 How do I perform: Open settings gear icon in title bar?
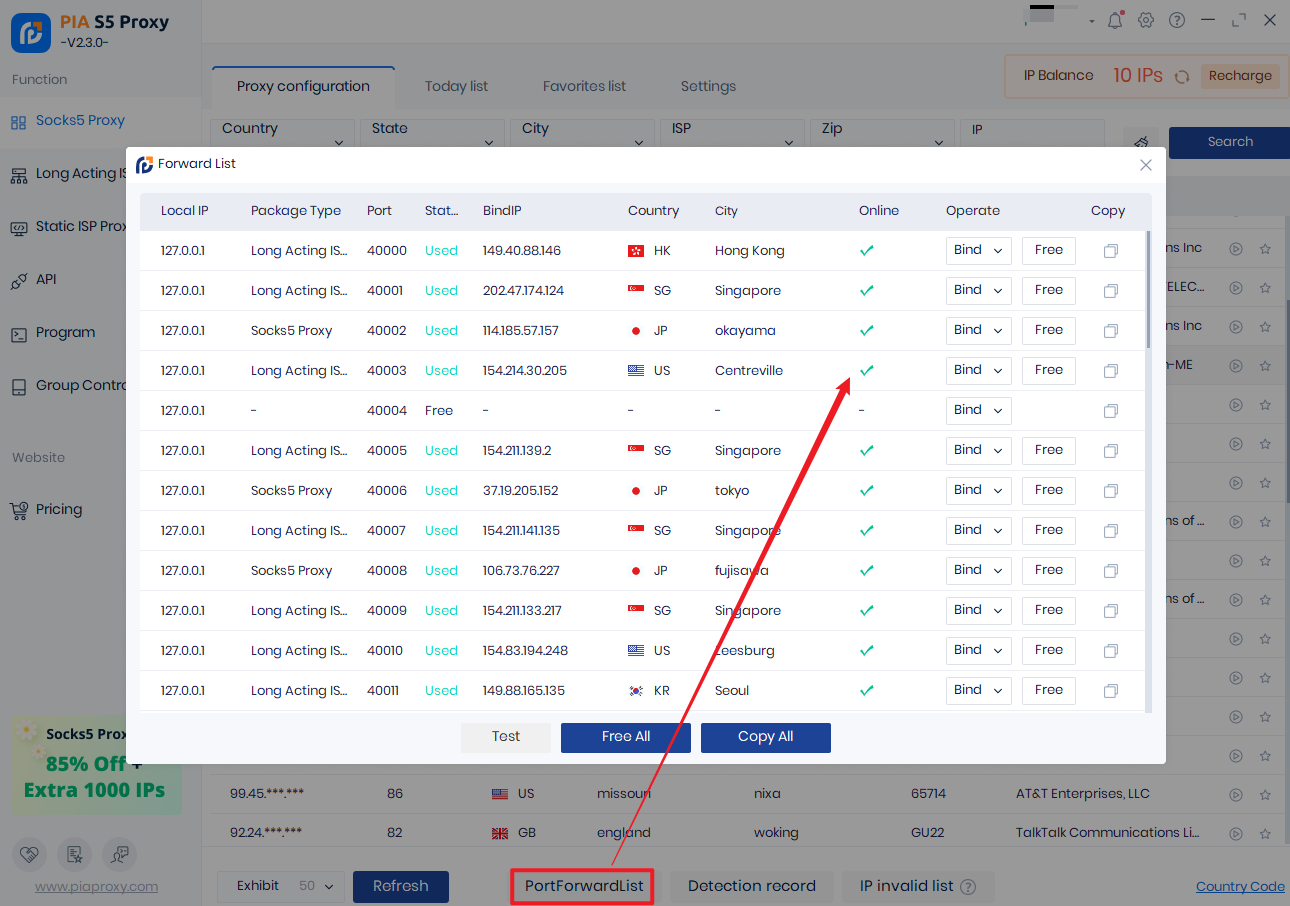(1146, 20)
